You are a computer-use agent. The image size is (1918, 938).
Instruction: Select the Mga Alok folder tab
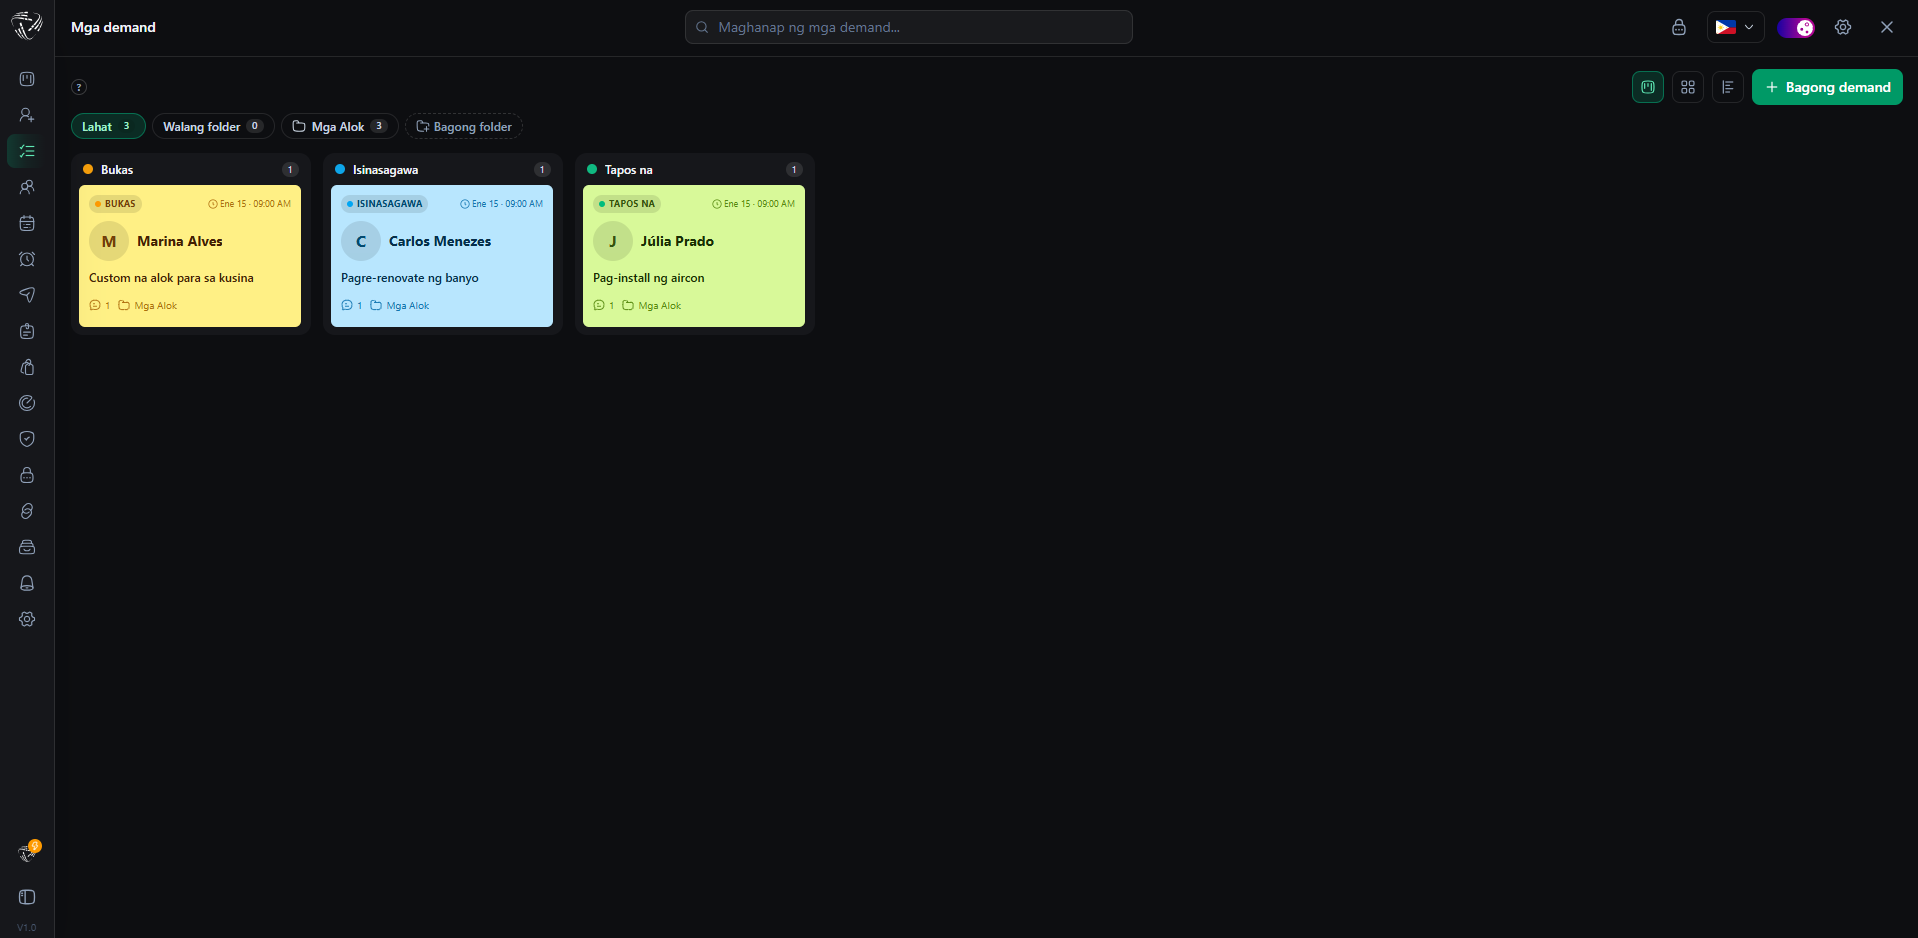click(340, 126)
